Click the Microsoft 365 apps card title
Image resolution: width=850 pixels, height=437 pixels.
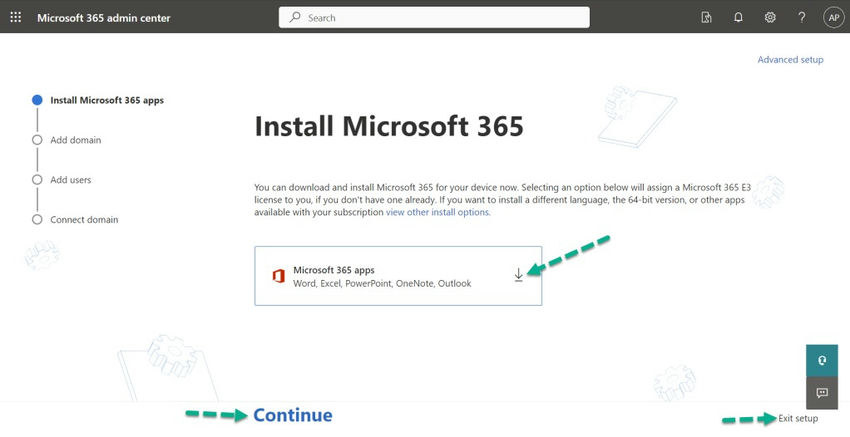click(334, 270)
